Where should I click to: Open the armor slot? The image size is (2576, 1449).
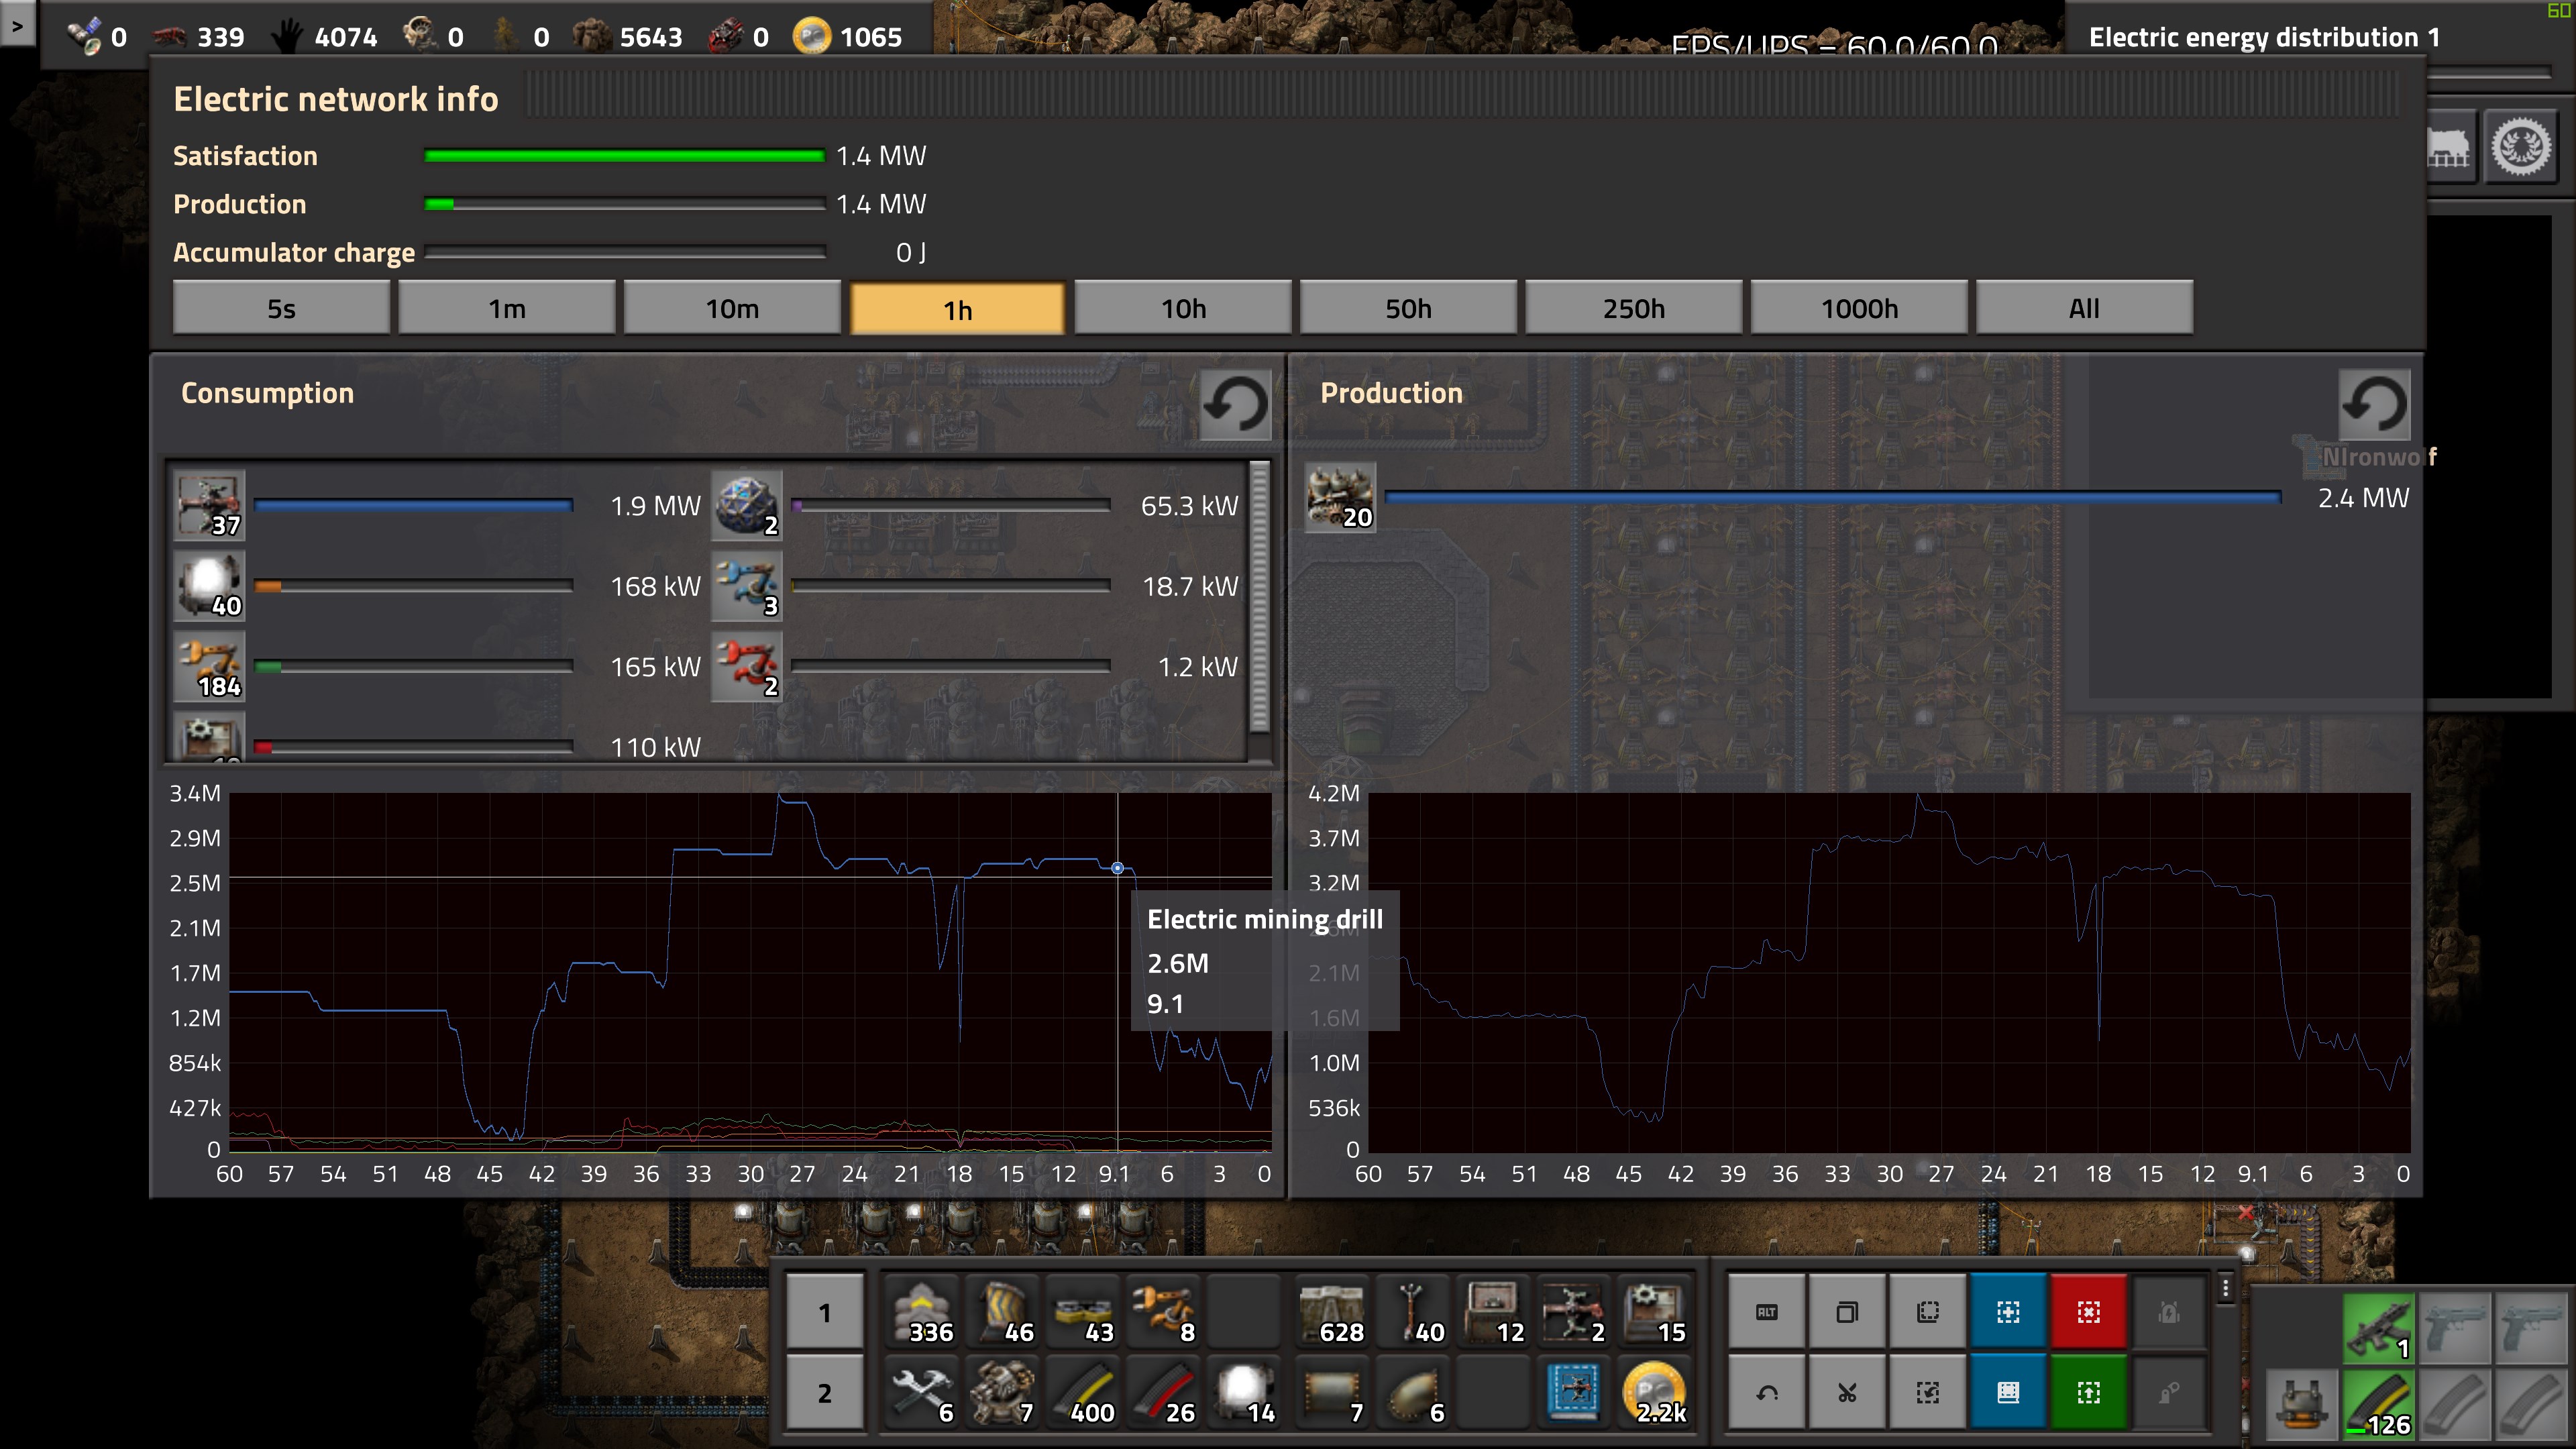point(2302,1404)
